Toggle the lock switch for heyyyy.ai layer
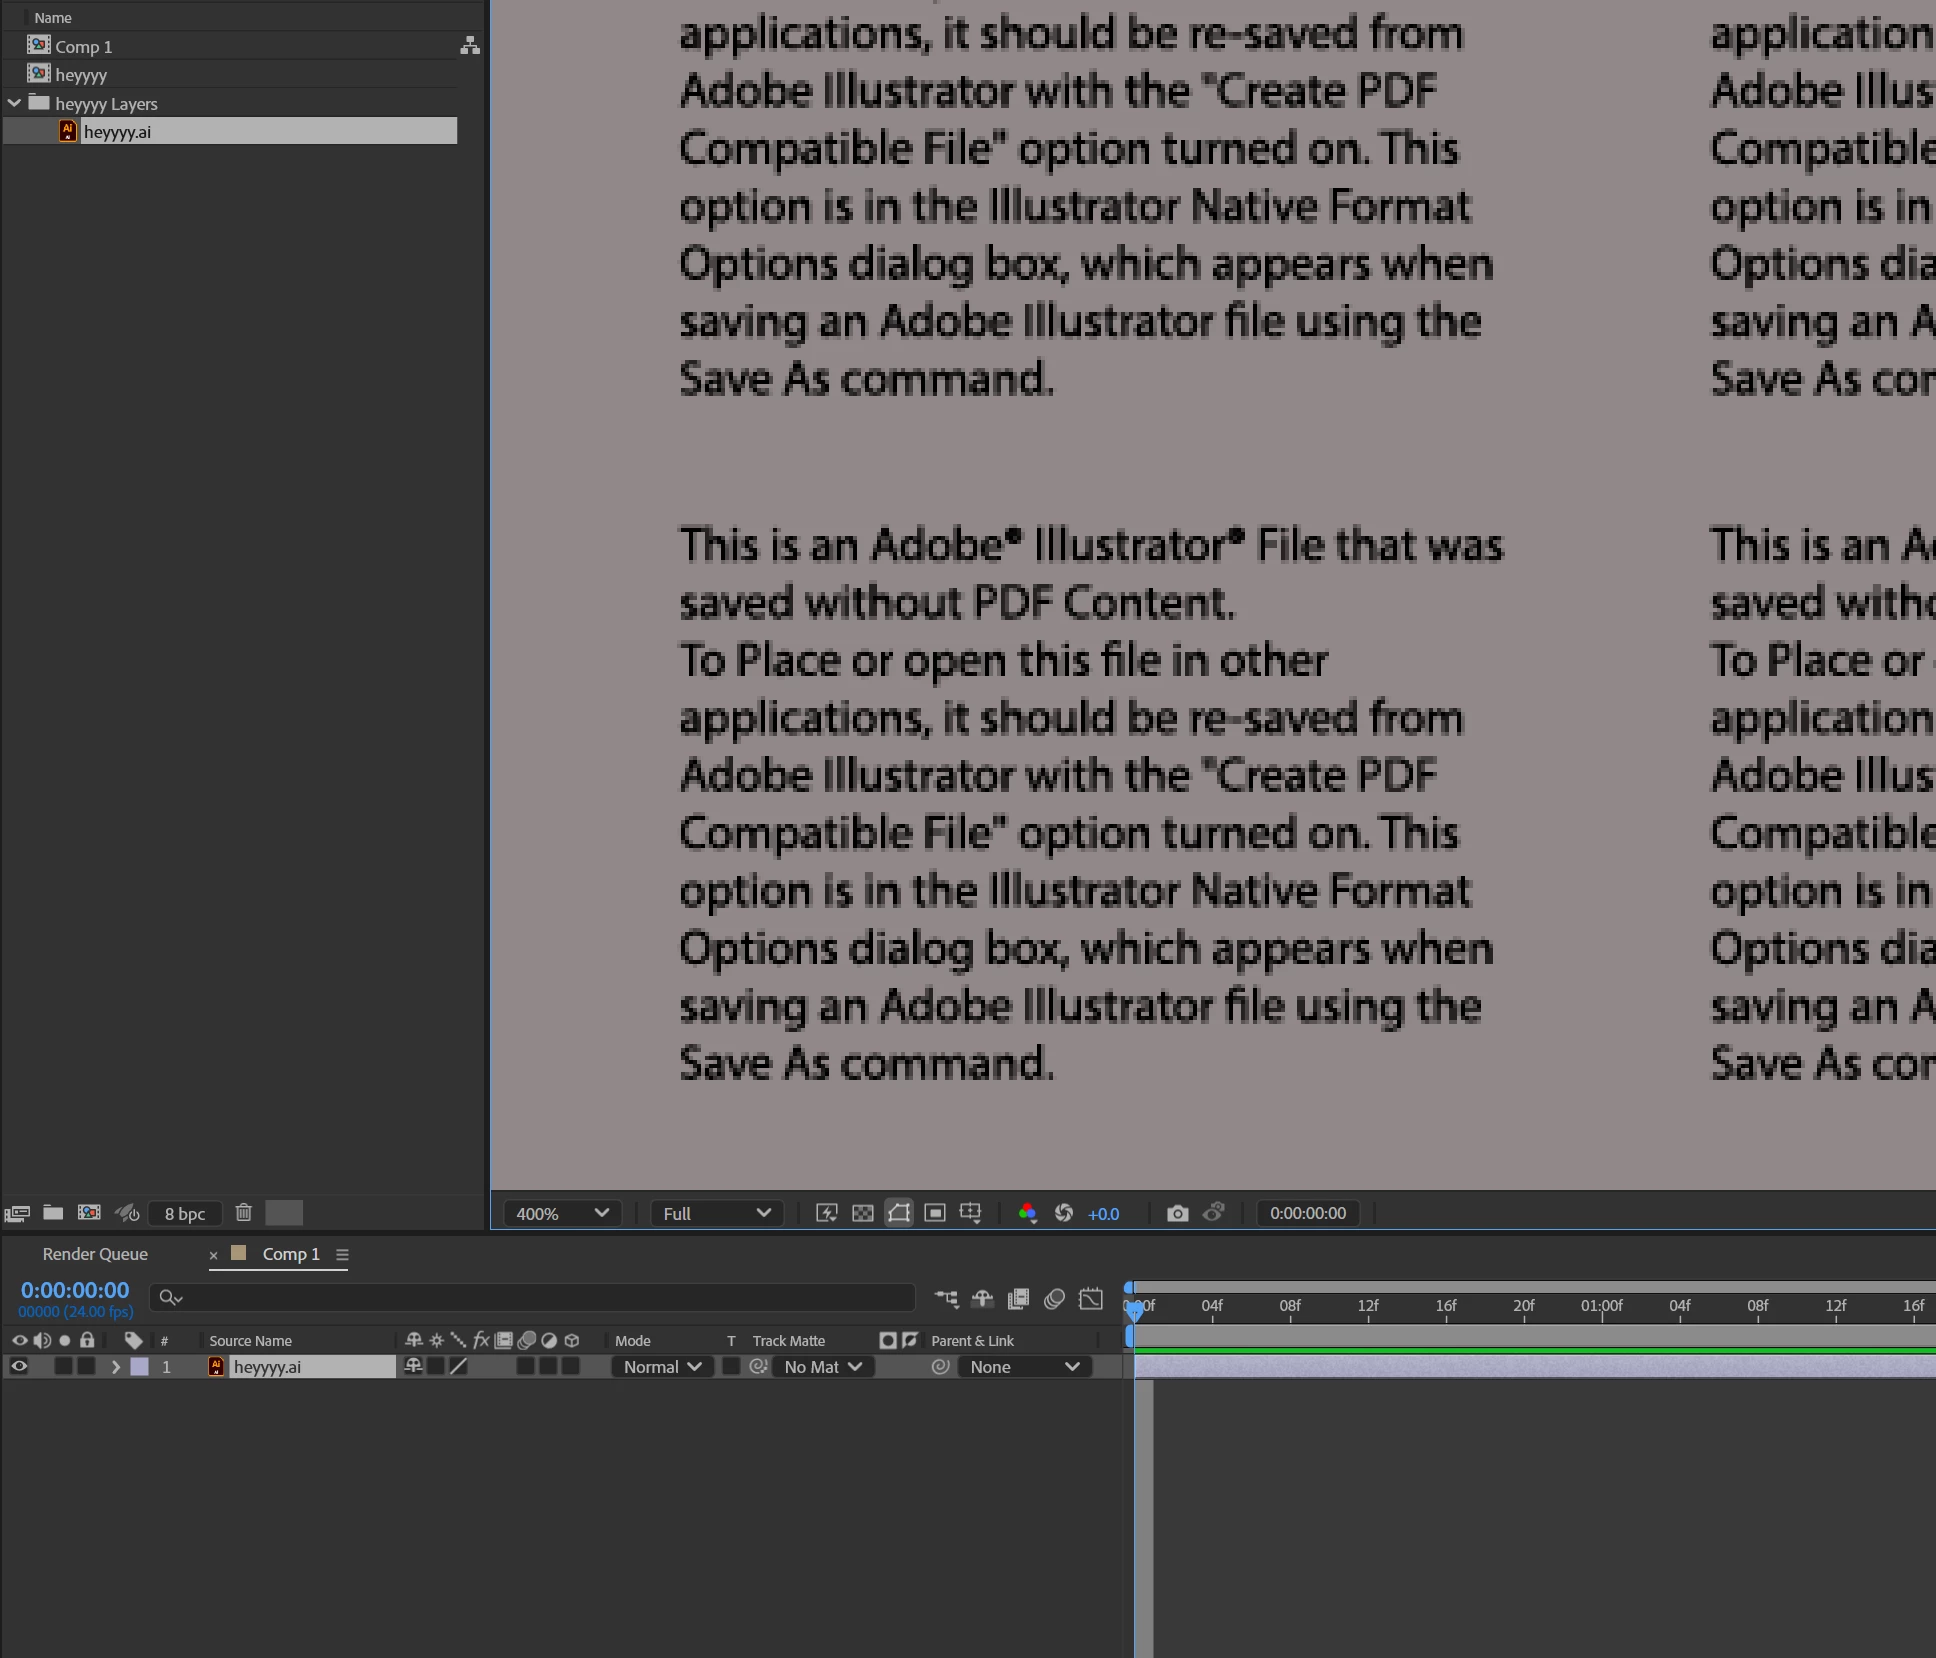 click(87, 1366)
